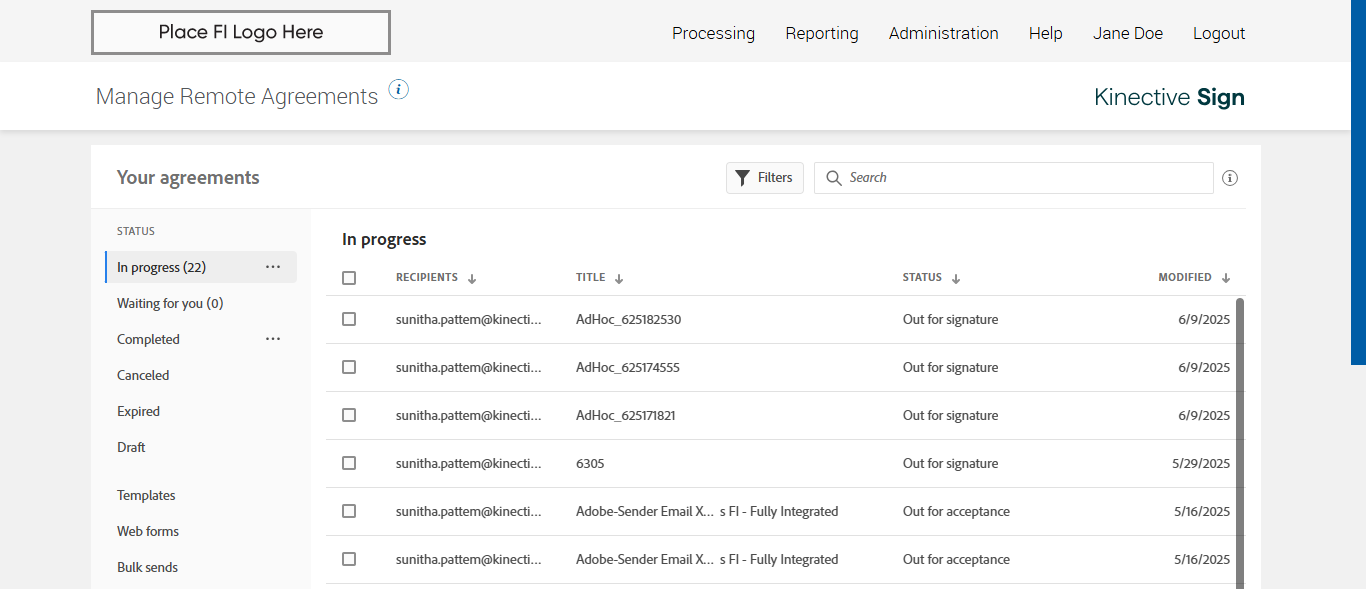
Task: Sort agreements by Title arrow
Action: pyautogui.click(x=619, y=279)
